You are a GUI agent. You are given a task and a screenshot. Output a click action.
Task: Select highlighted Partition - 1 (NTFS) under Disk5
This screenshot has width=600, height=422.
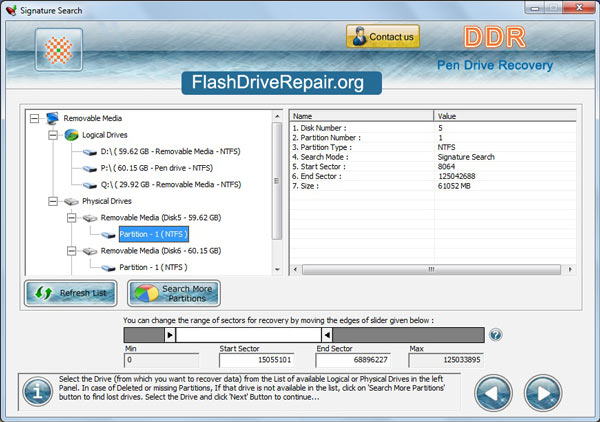click(153, 234)
